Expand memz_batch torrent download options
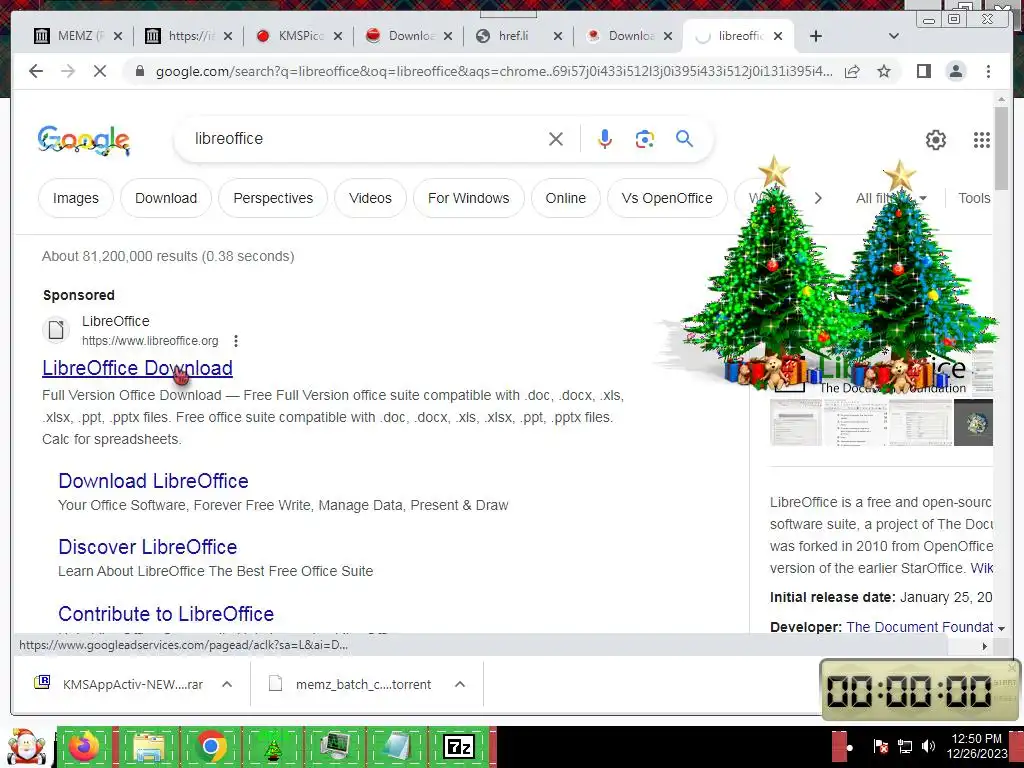The image size is (1024, 768). [x=460, y=684]
